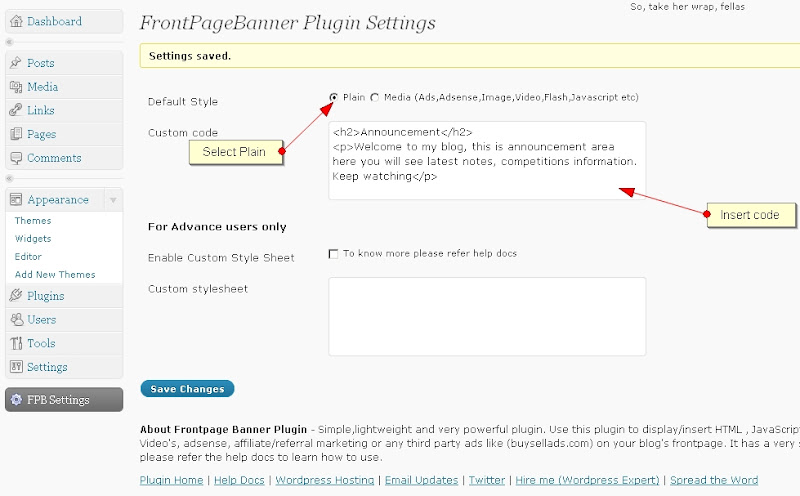Open the Plugin Home link
The width and height of the screenshot is (800, 496).
[x=171, y=480]
